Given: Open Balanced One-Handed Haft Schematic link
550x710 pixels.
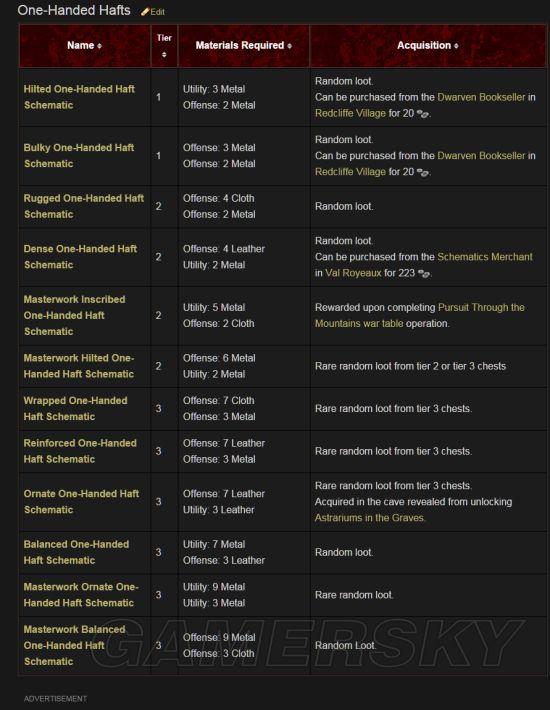Looking at the screenshot, I should coord(76,552).
